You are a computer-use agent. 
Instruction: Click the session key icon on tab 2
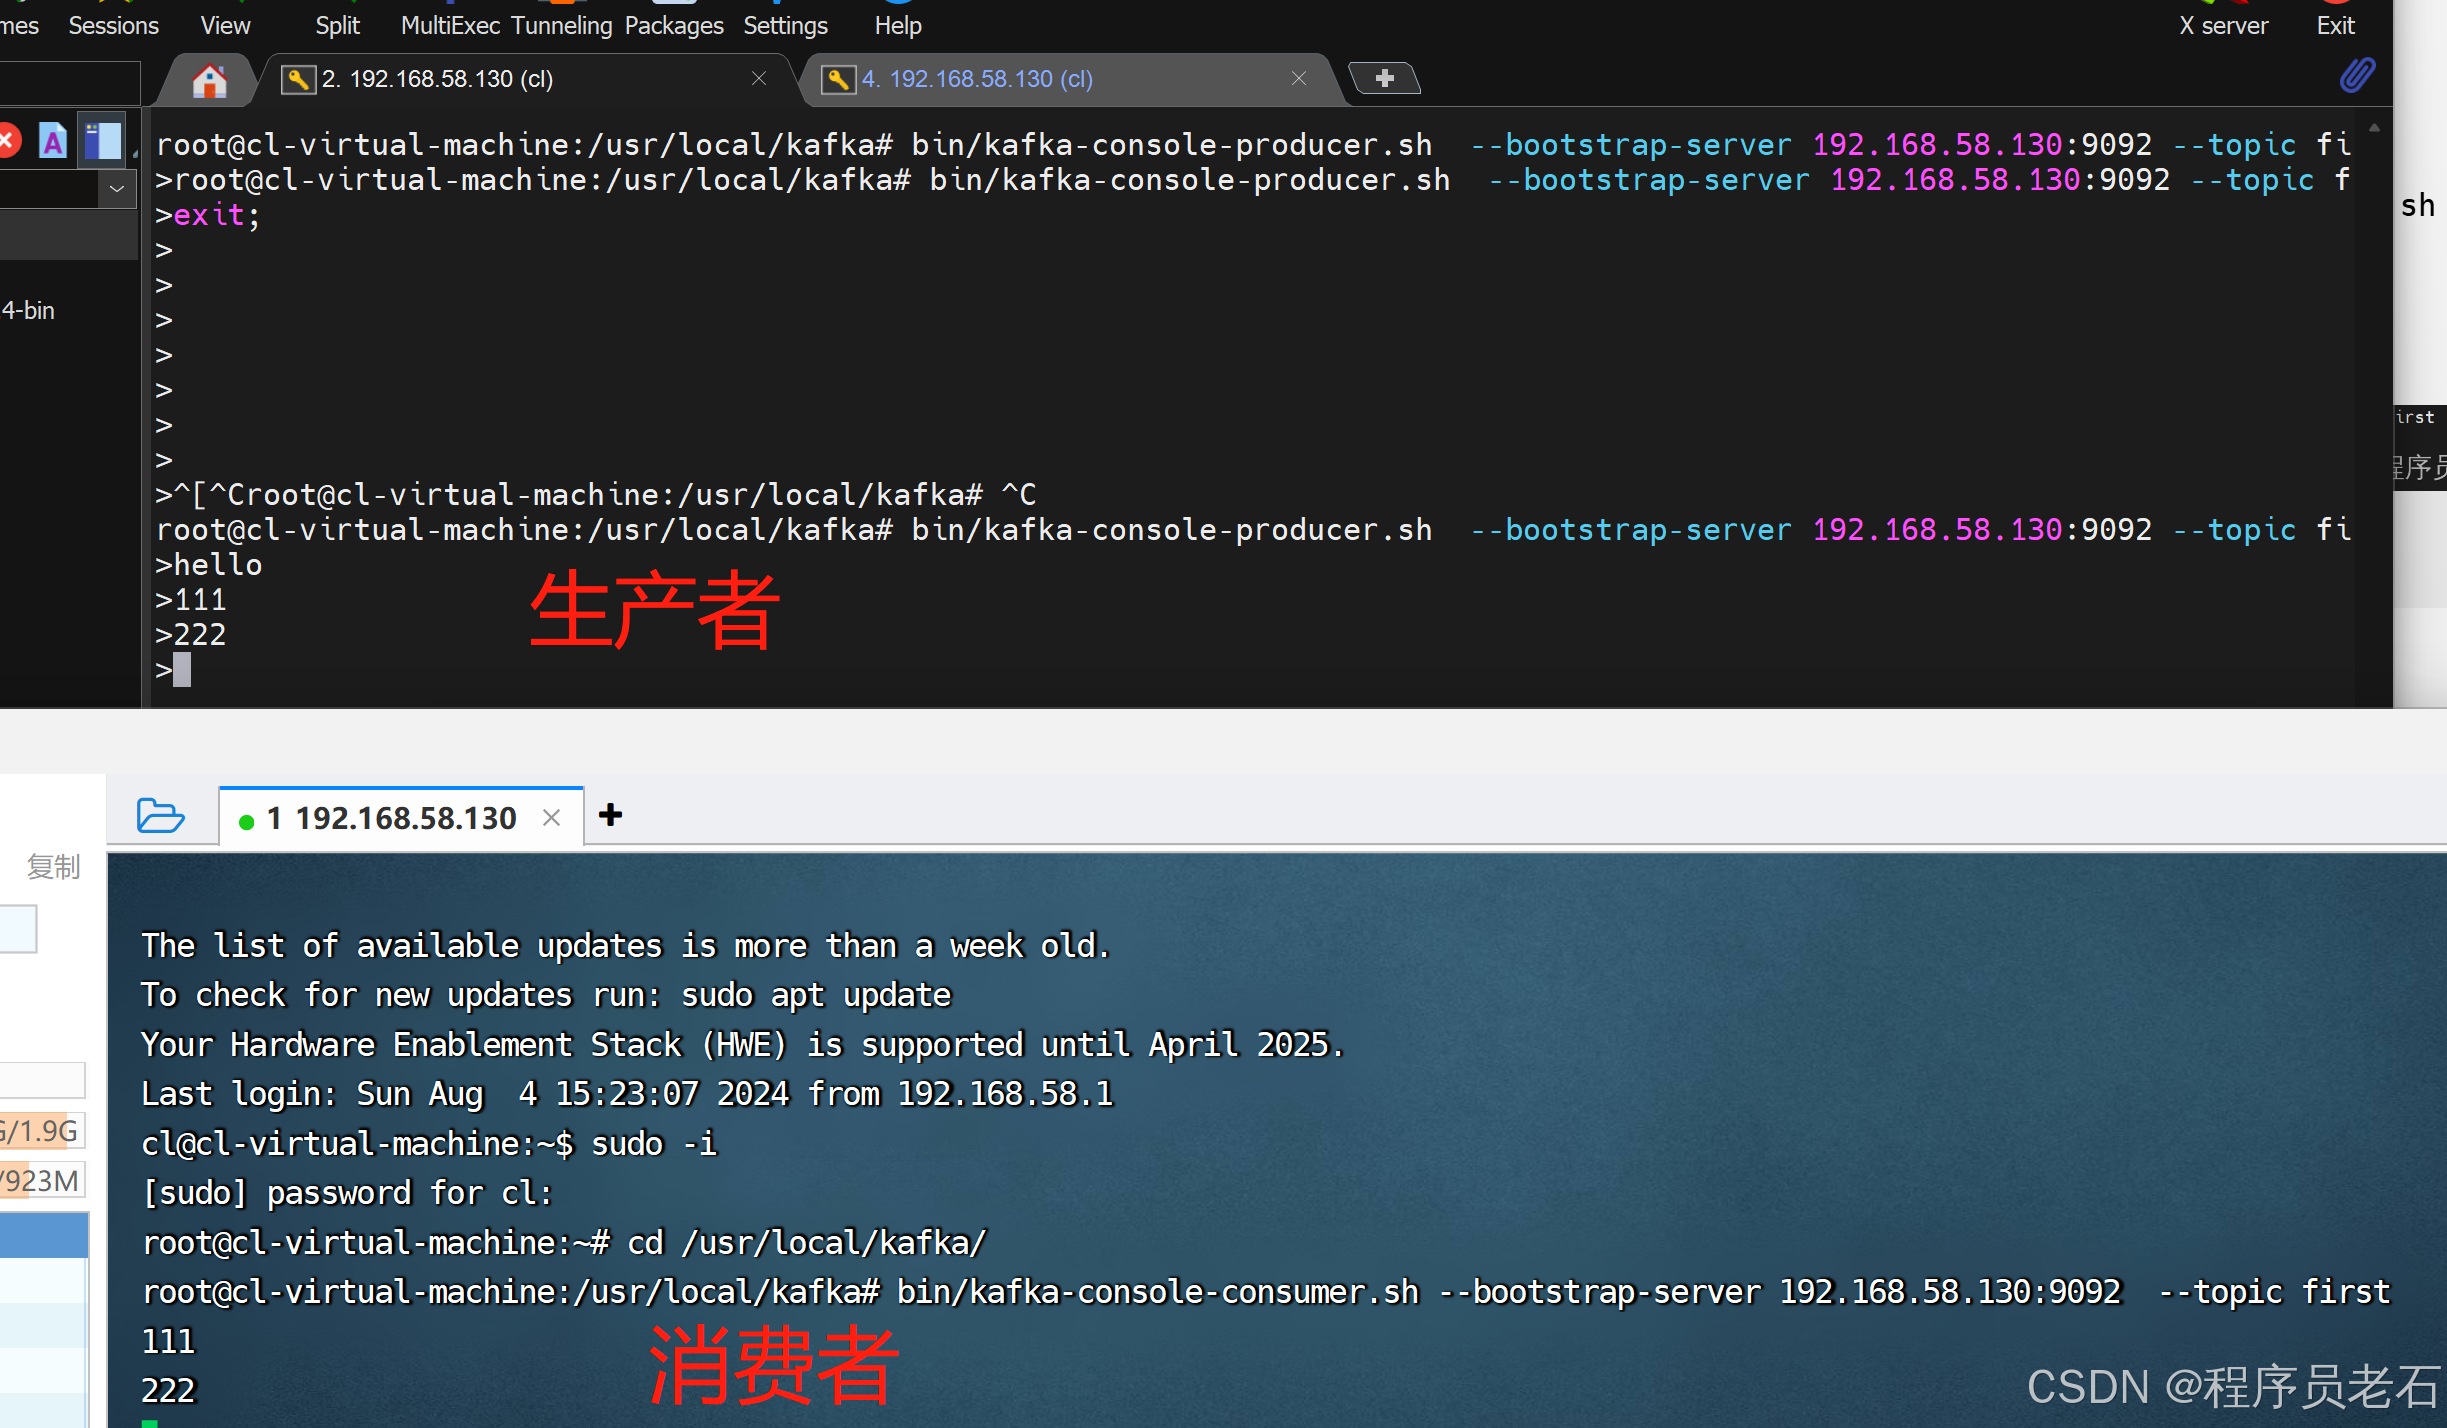pos(298,79)
